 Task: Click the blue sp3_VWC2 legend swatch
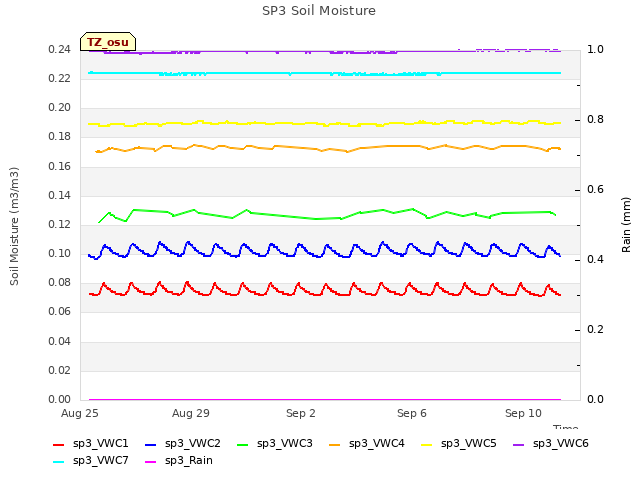click(151, 444)
